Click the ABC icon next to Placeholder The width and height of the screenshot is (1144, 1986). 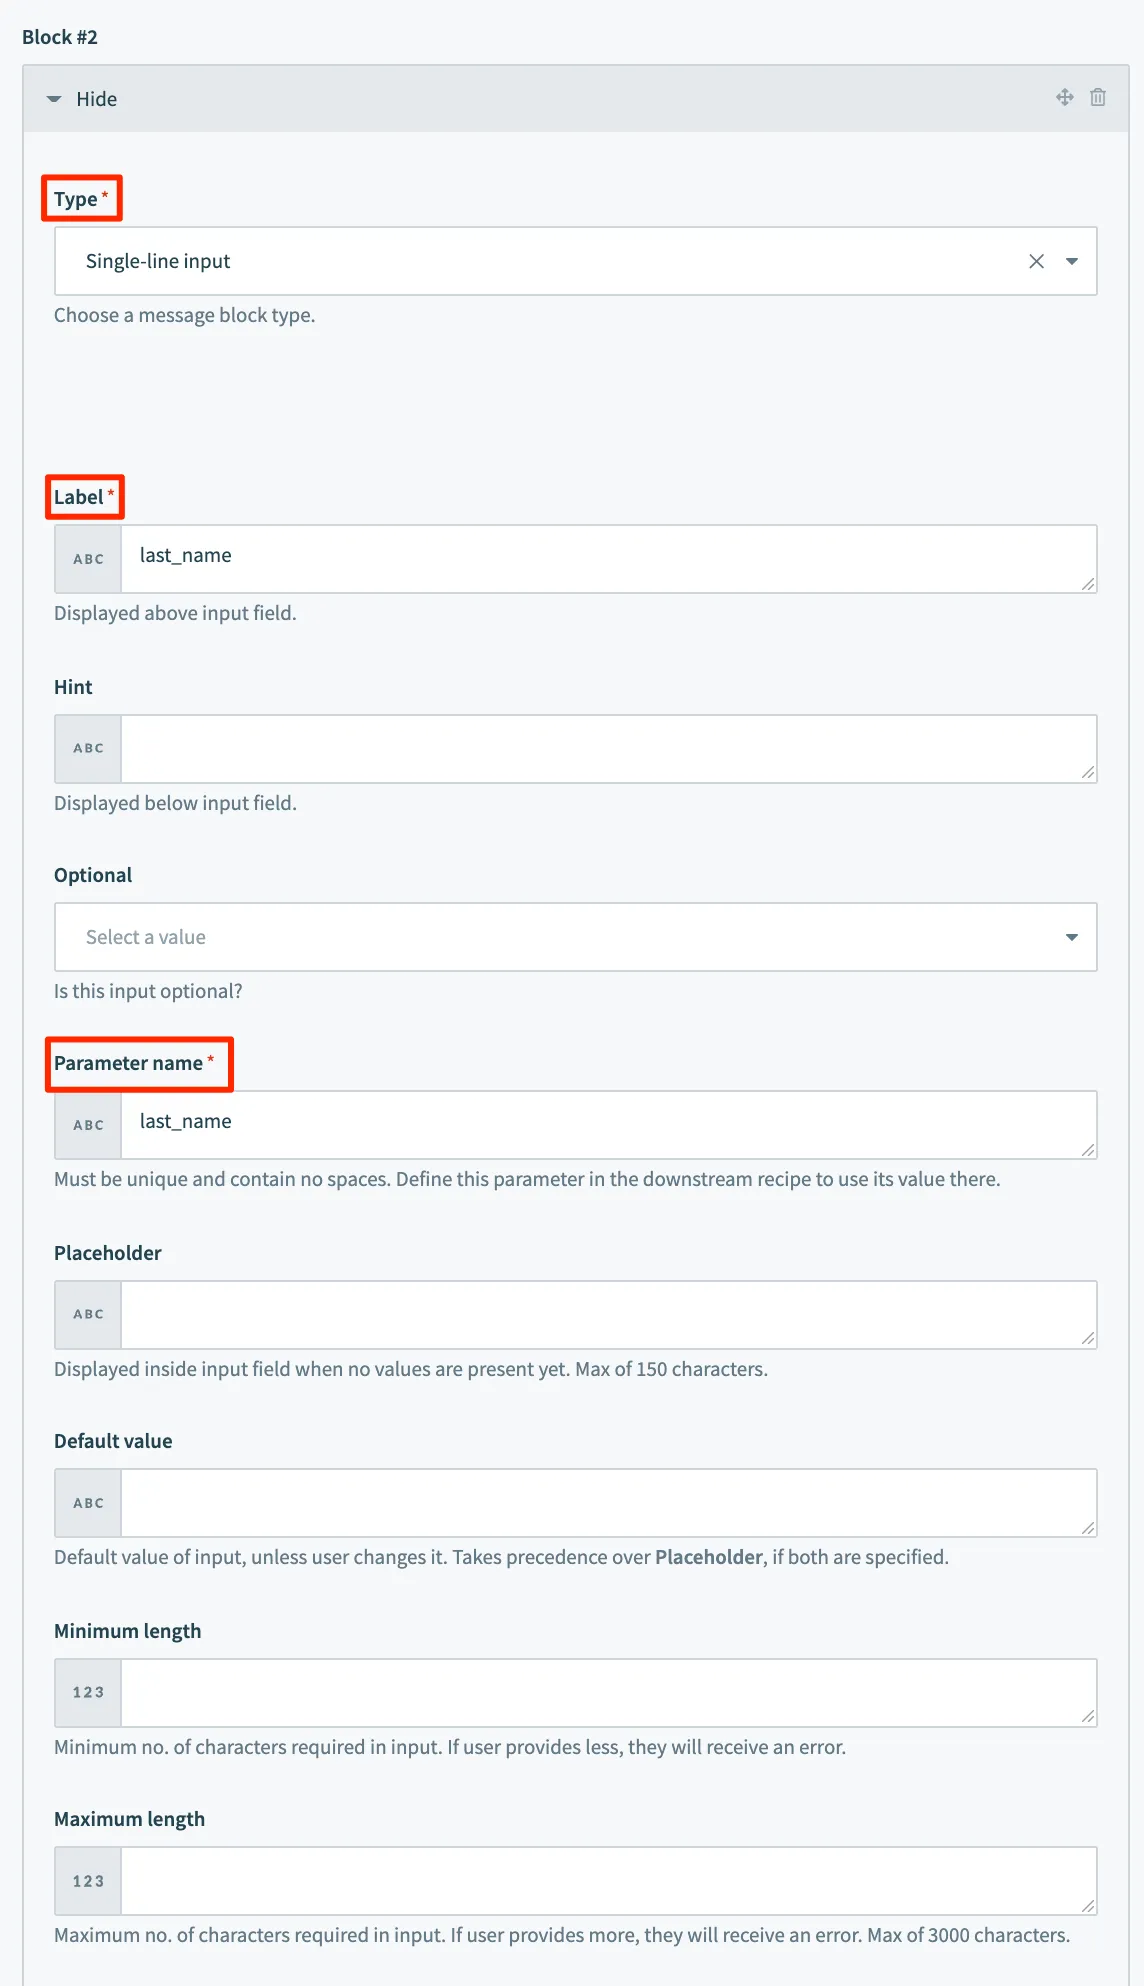coord(88,1314)
